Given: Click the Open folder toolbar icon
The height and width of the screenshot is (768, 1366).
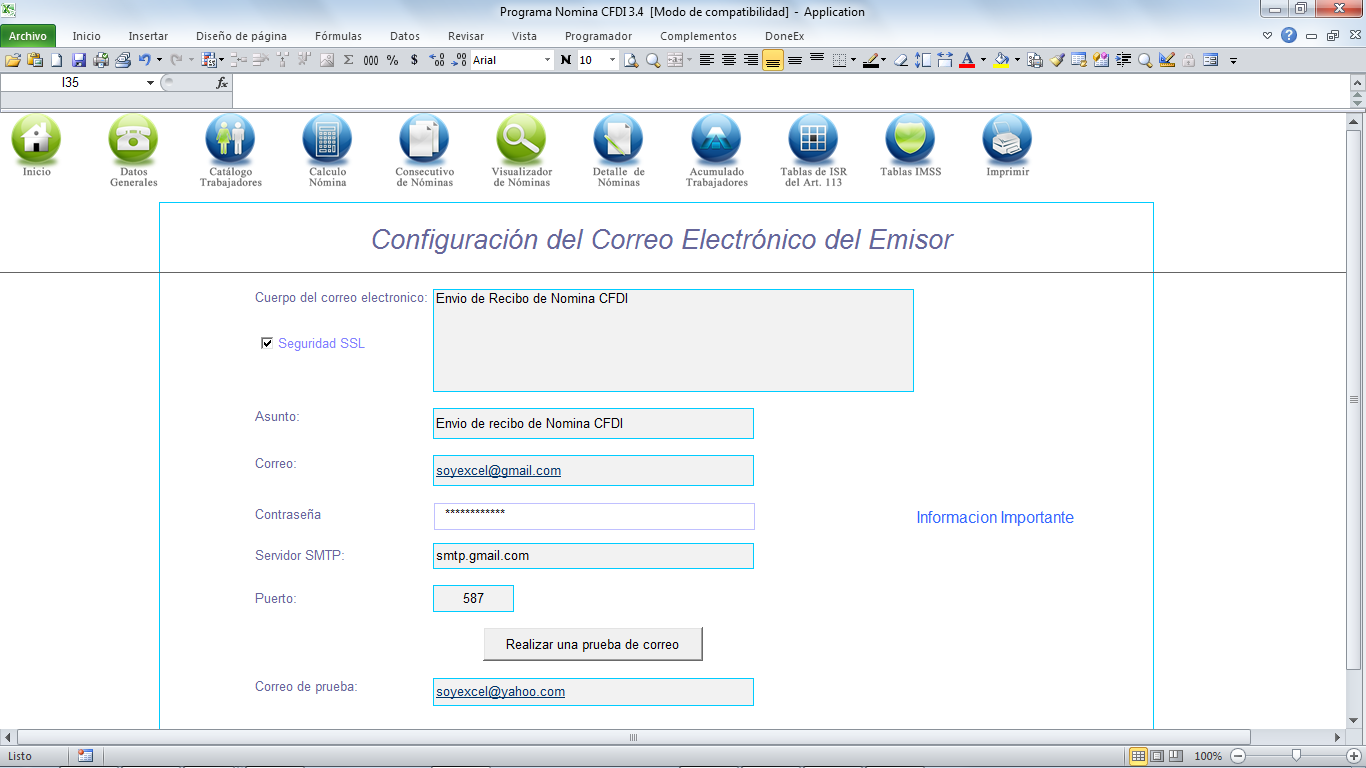Looking at the screenshot, I should pyautogui.click(x=13, y=60).
